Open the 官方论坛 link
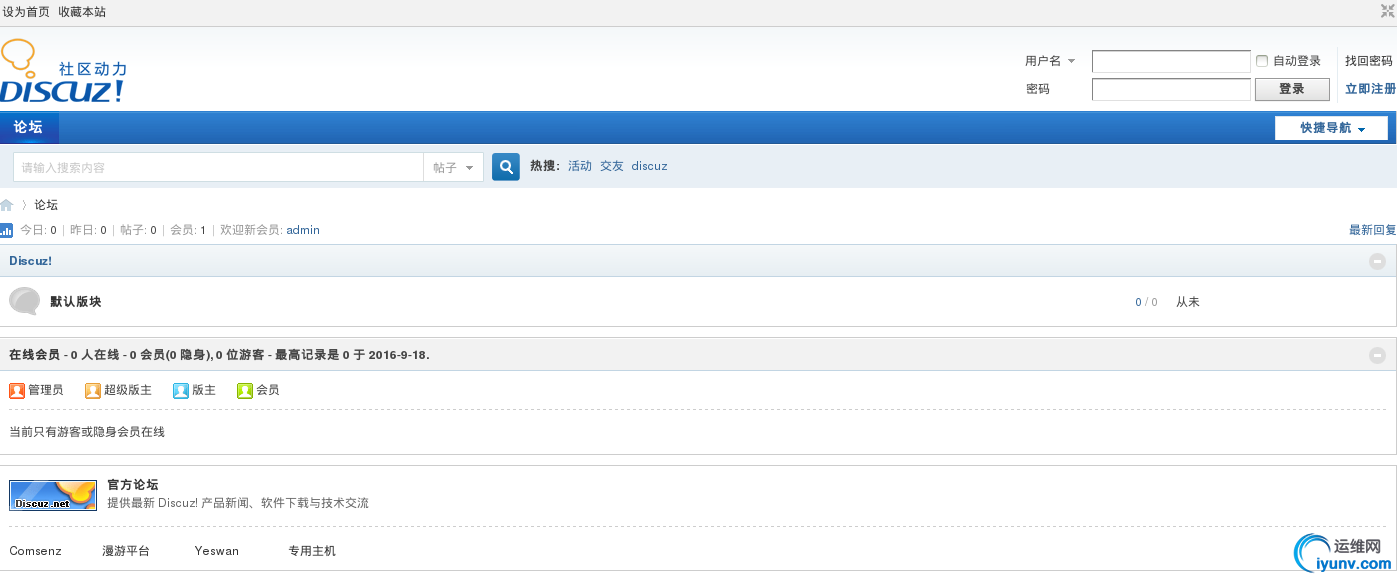Viewport: 1397px width, 580px height. coord(133,485)
